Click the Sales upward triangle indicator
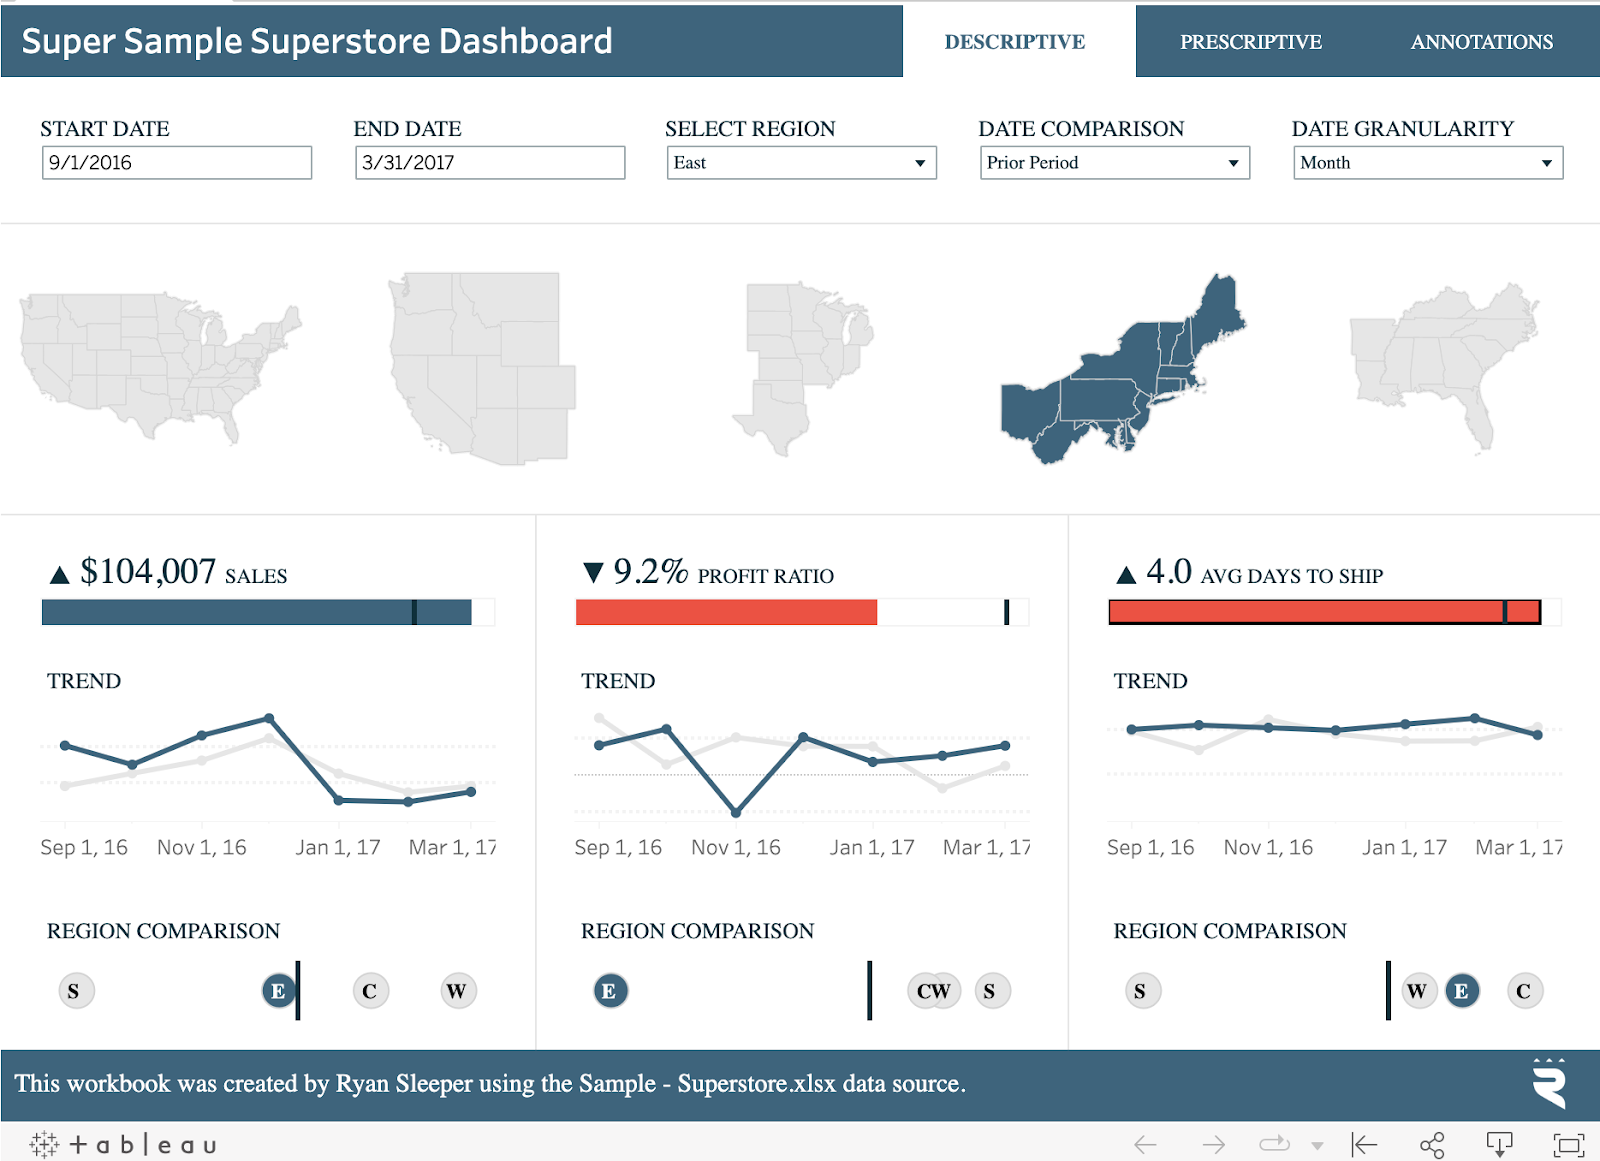1600x1161 pixels. pyautogui.click(x=59, y=574)
